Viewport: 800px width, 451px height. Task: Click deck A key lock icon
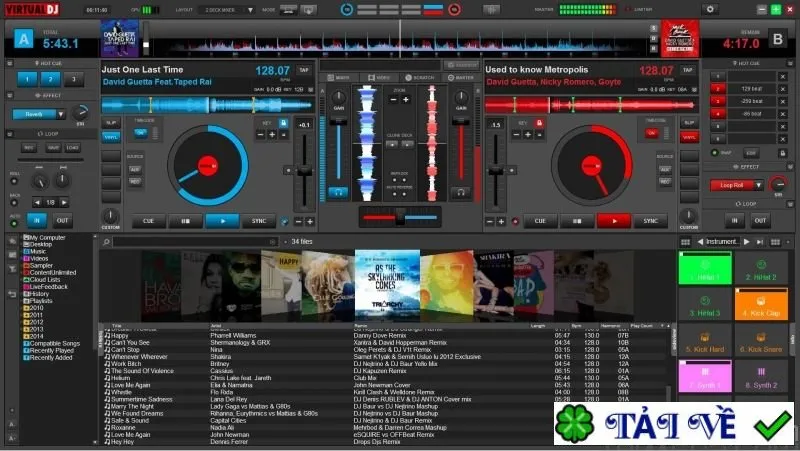[283, 123]
